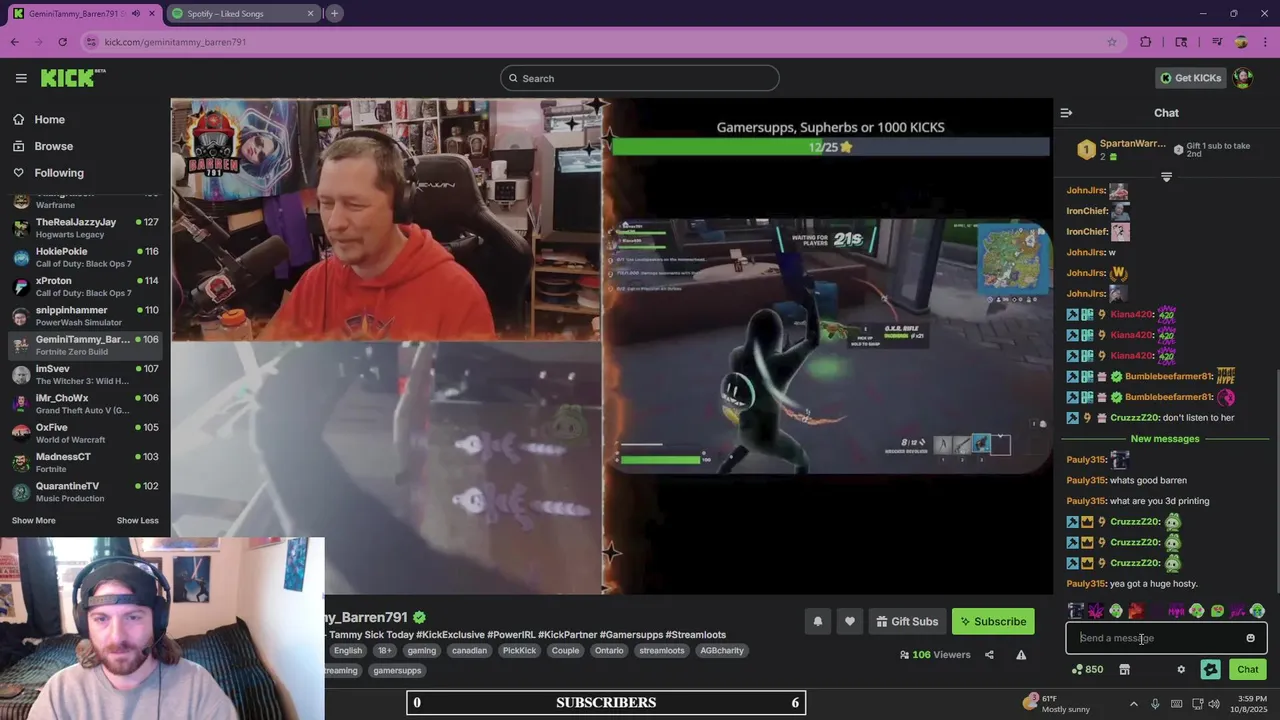The image size is (1280, 720).
Task: Open QuarantineTV channel in sidebar
Action: click(85, 492)
